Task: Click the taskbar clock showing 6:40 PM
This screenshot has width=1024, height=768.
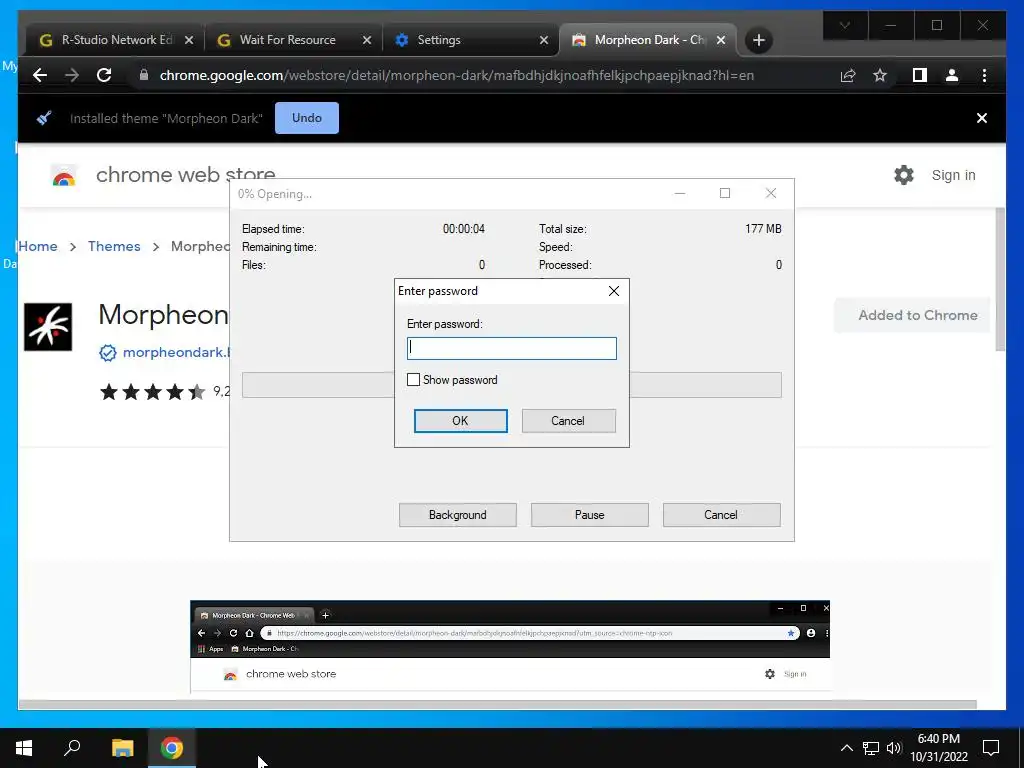Action: click(x=939, y=748)
